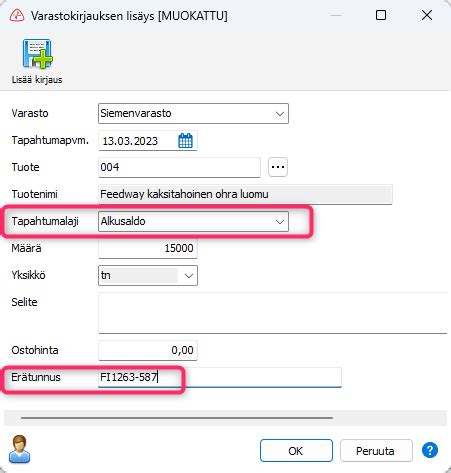Open the calendar picker for Tapahtumapvm.

(x=185, y=141)
